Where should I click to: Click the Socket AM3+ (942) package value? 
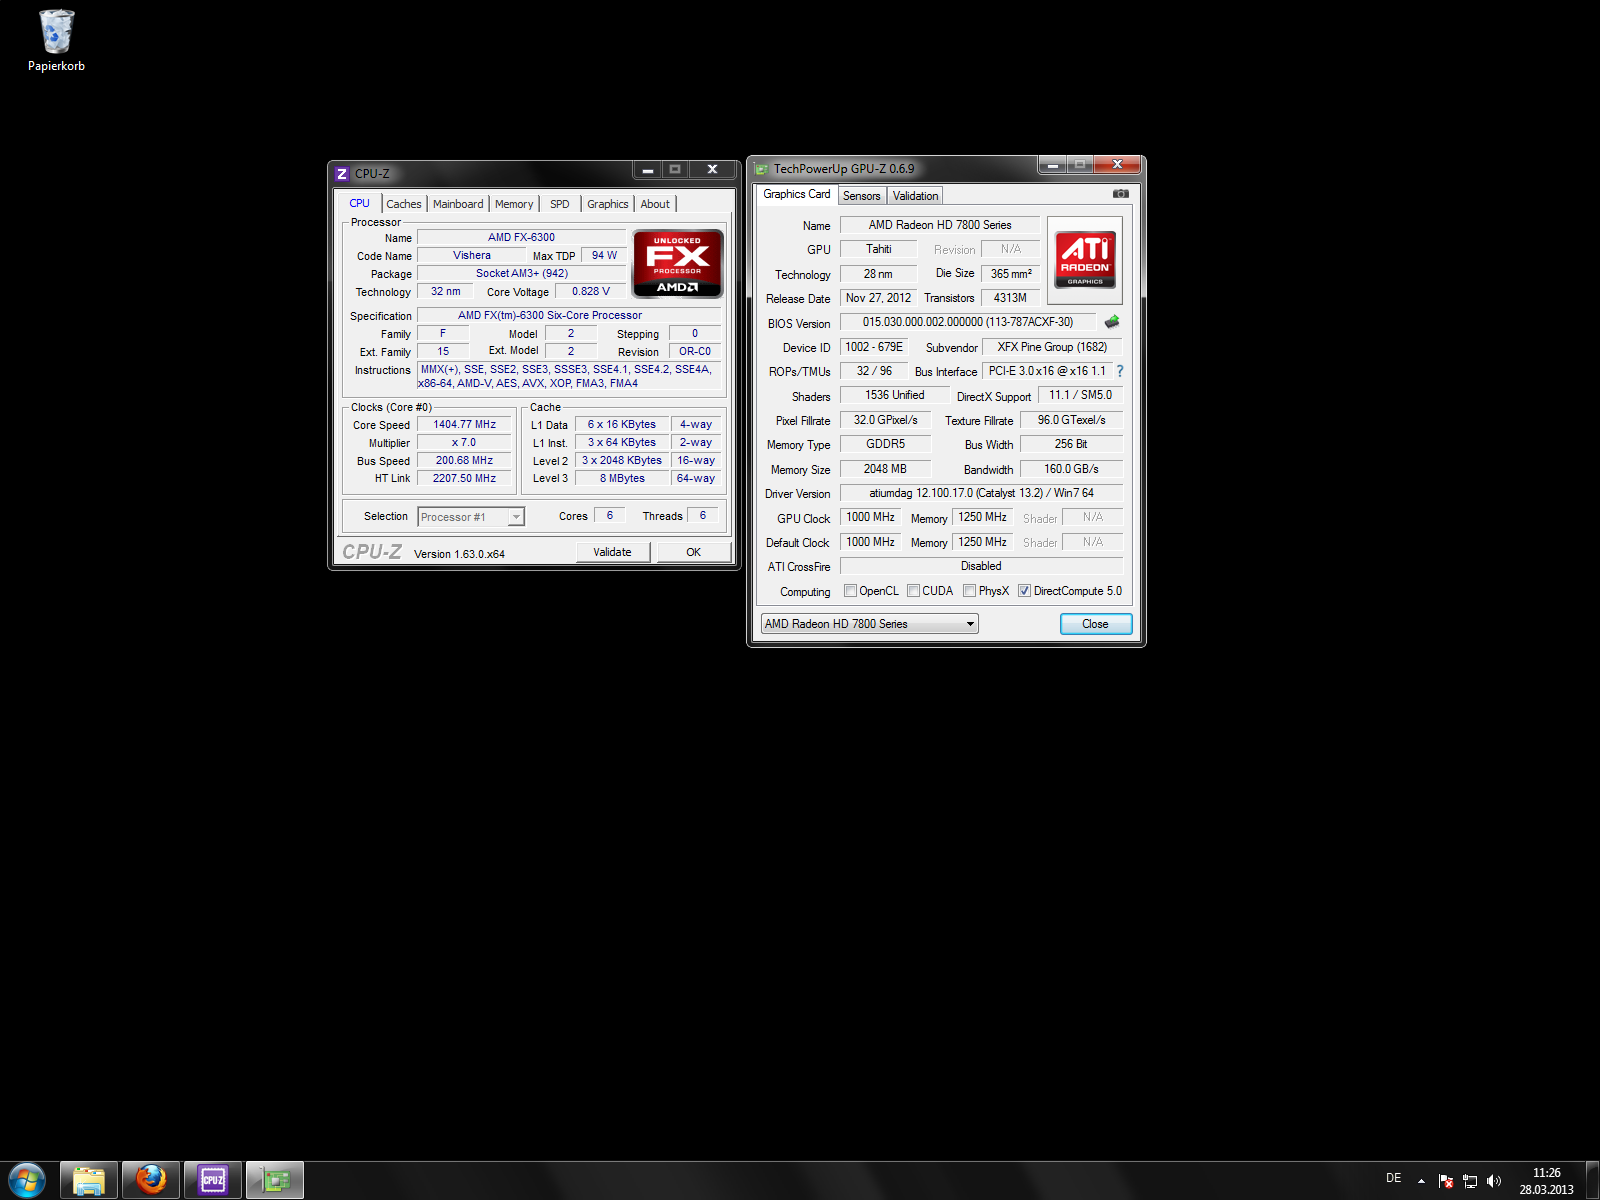pyautogui.click(x=521, y=274)
